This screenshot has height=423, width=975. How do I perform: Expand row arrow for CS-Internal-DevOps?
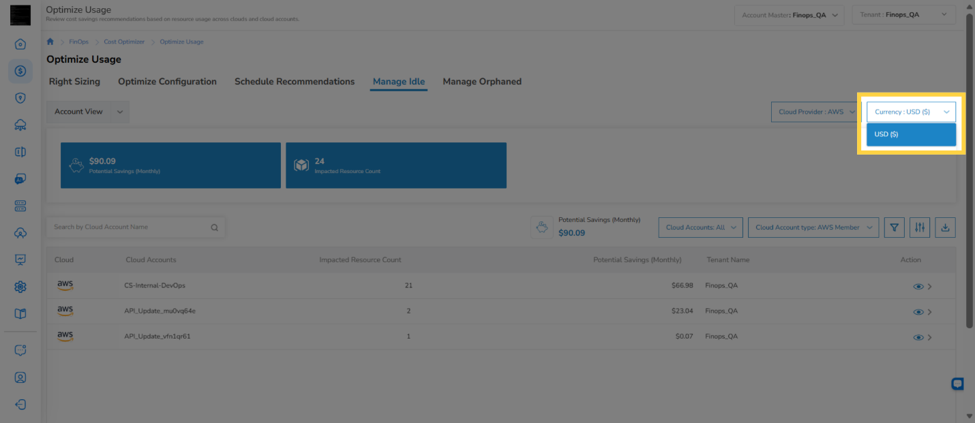[x=930, y=287]
